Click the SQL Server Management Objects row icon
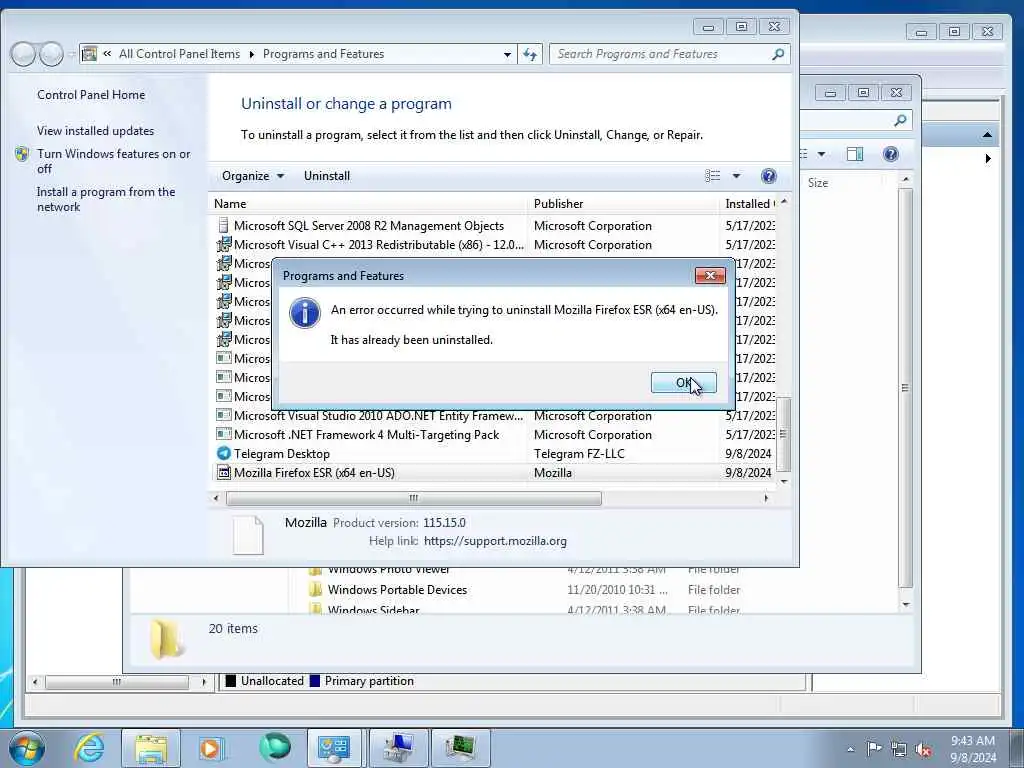The image size is (1024, 768). (223, 225)
